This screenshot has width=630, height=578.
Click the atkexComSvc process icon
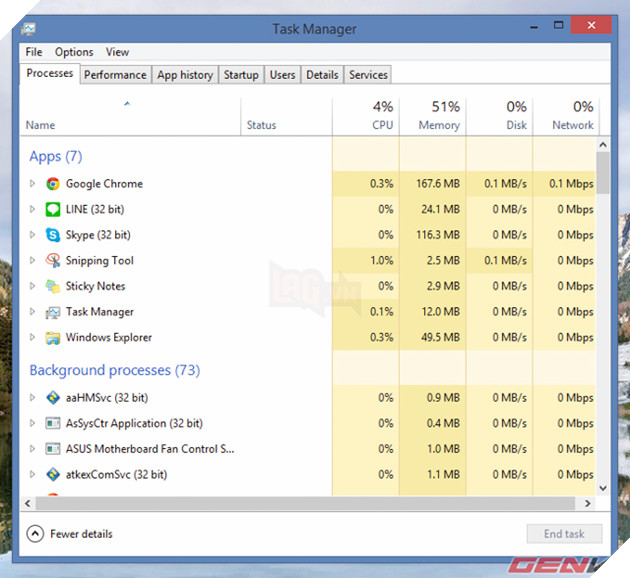[x=53, y=475]
